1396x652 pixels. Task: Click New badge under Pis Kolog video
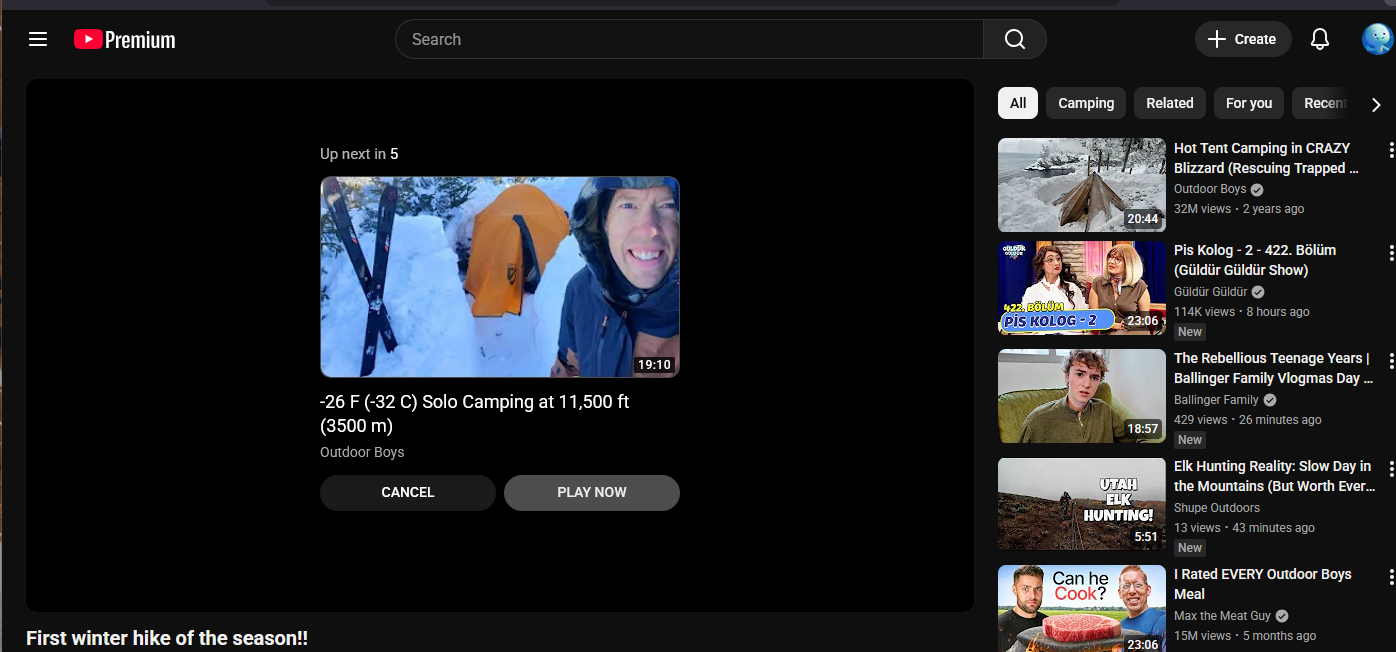point(1190,332)
